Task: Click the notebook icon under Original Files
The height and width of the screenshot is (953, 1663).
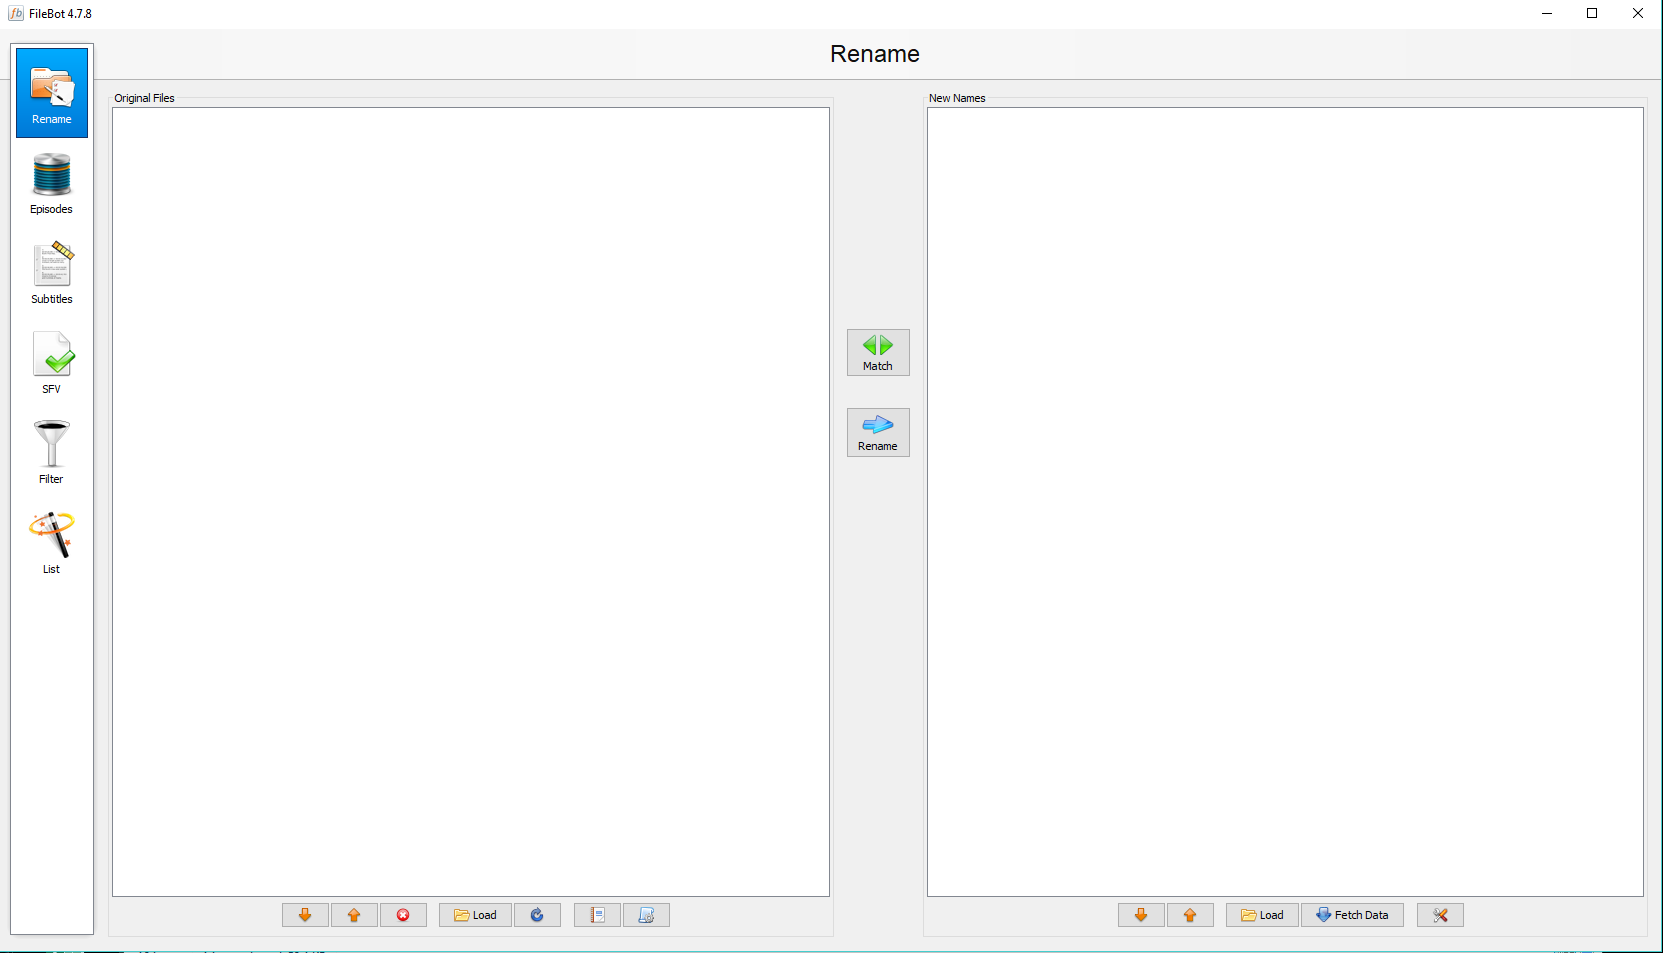Action: tap(597, 915)
